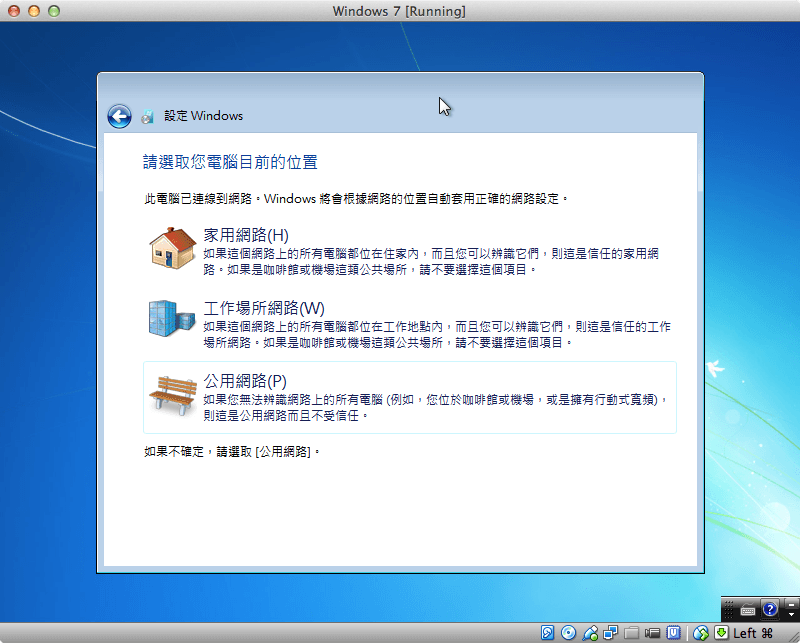800x643 pixels.
Task: Click the blue back arrow button
Action: [119, 115]
